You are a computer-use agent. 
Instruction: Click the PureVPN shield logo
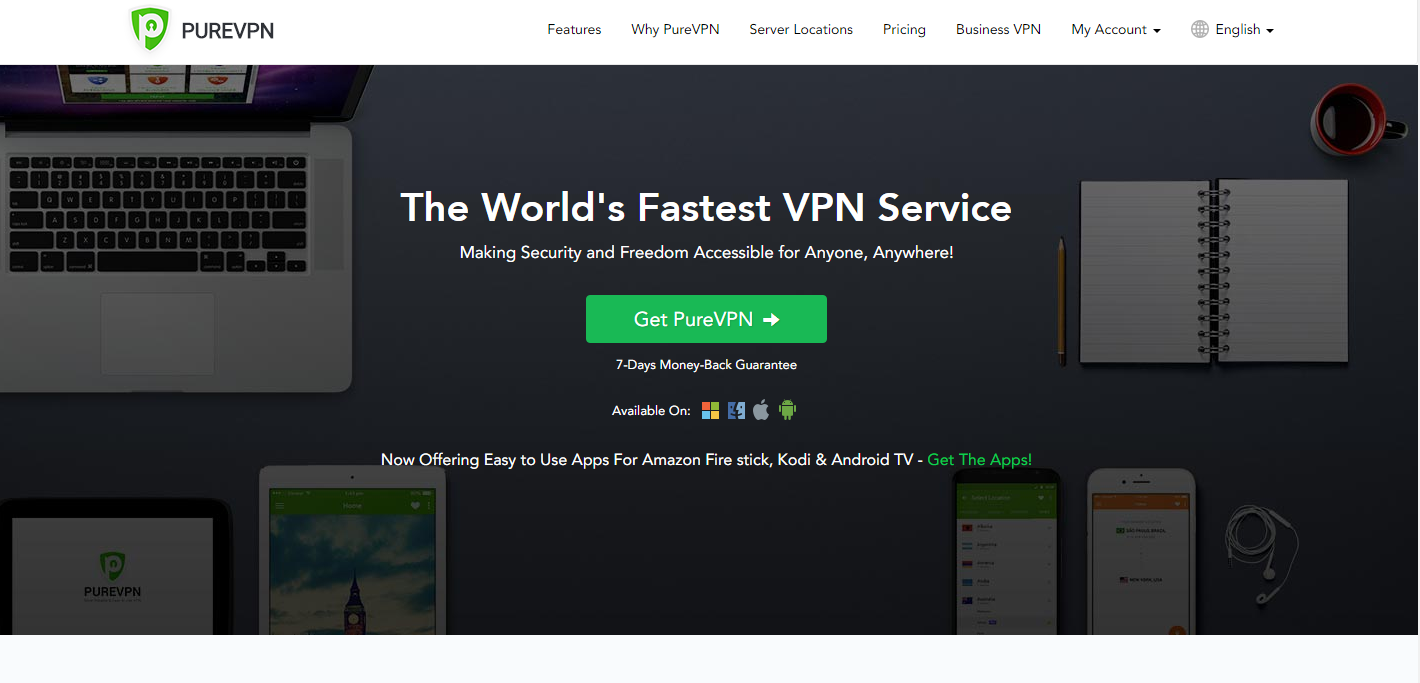[x=150, y=30]
